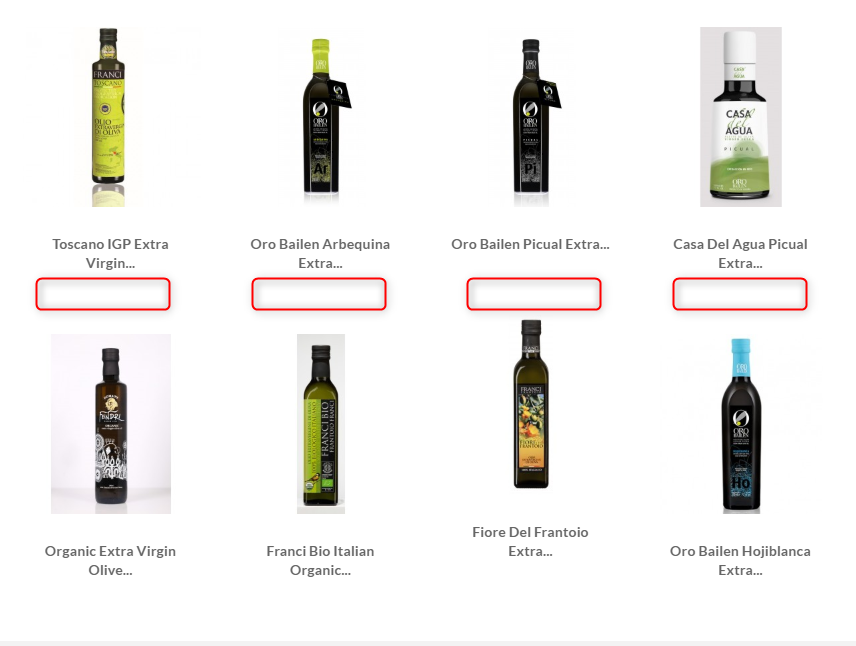Select the Fiore Del Frantoio bottle image
Image resolution: width=856 pixels, height=646 pixels.
[x=531, y=405]
